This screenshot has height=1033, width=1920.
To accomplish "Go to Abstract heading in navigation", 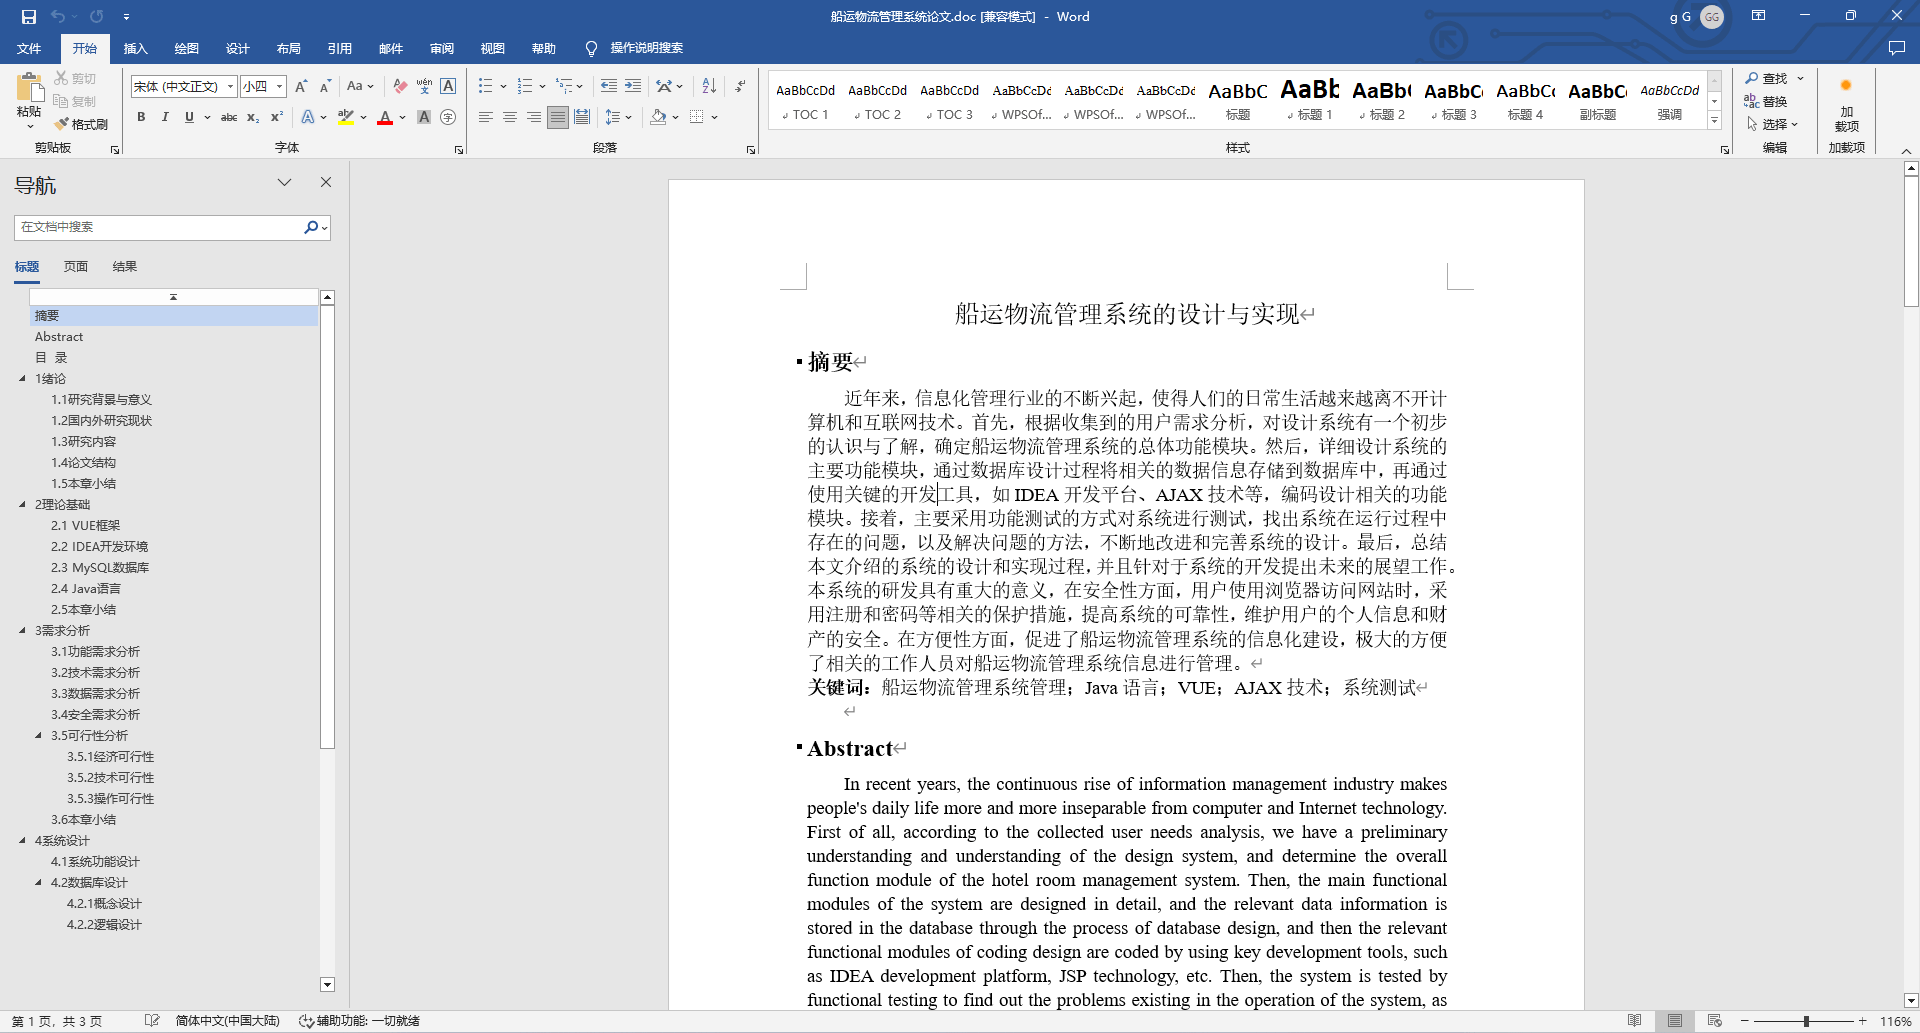I will tap(59, 336).
